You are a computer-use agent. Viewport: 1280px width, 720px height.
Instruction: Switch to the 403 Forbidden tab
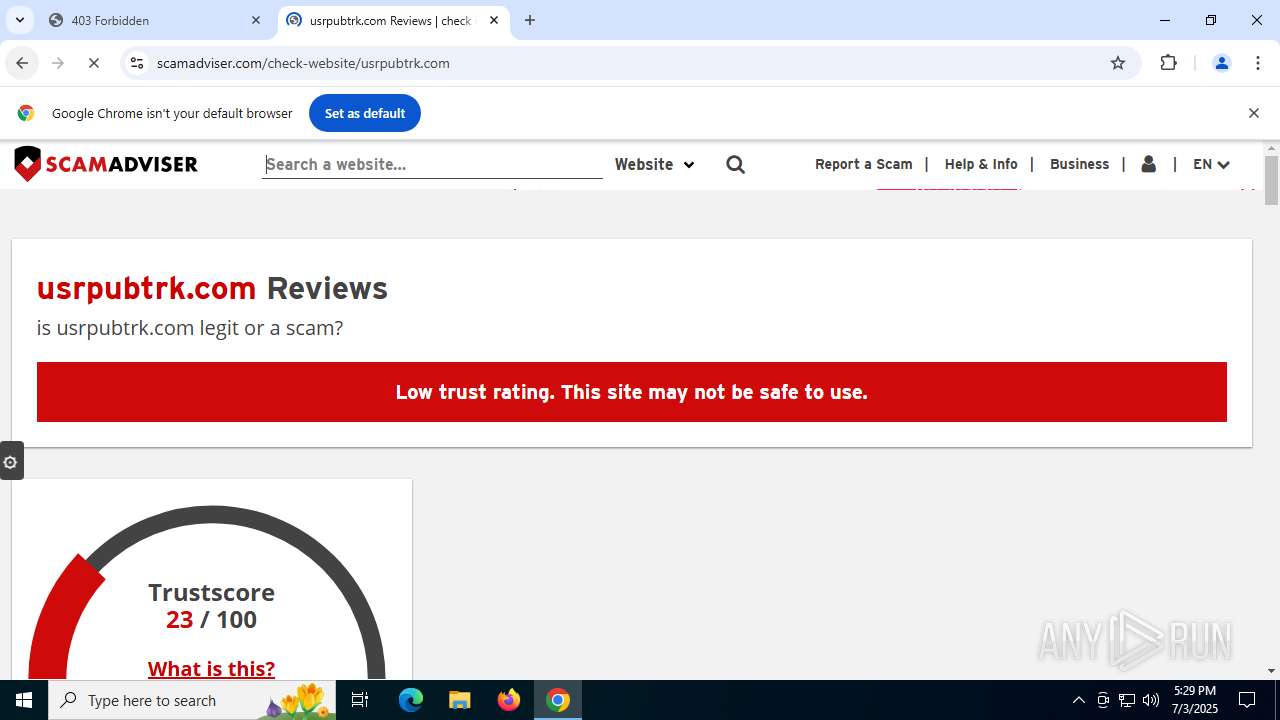[x=155, y=20]
